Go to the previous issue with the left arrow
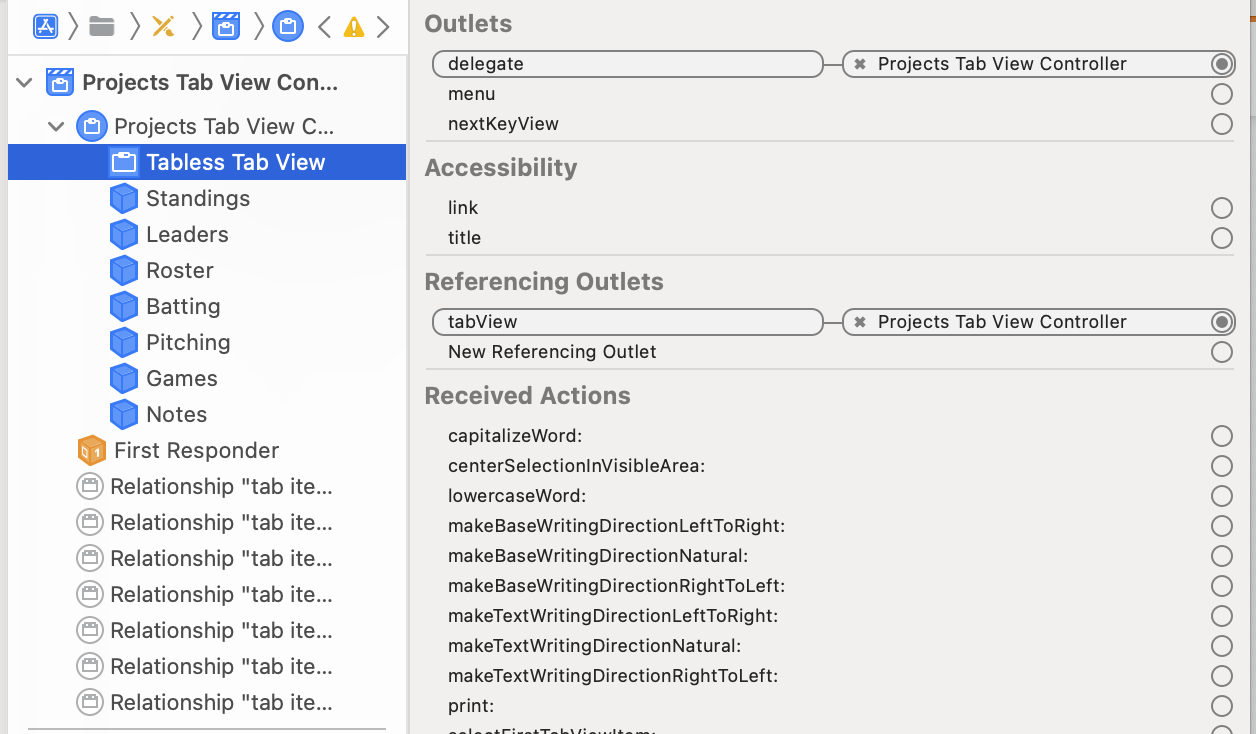This screenshot has height=734, width=1256. (324, 27)
